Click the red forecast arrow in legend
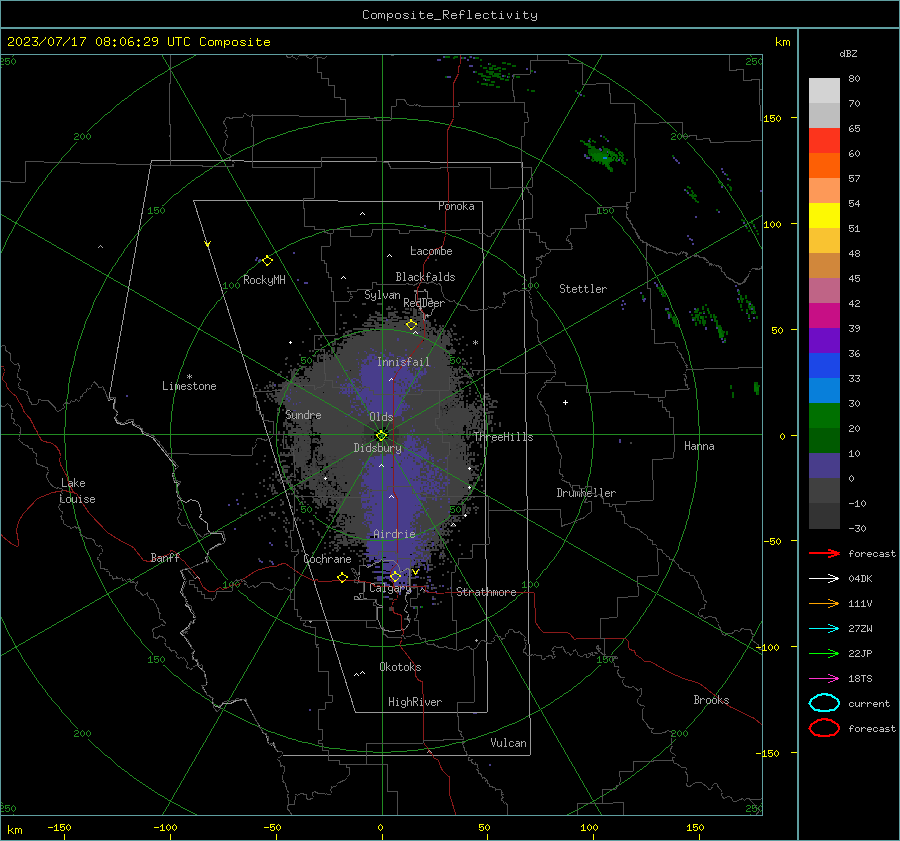The image size is (900, 841). tap(824, 553)
